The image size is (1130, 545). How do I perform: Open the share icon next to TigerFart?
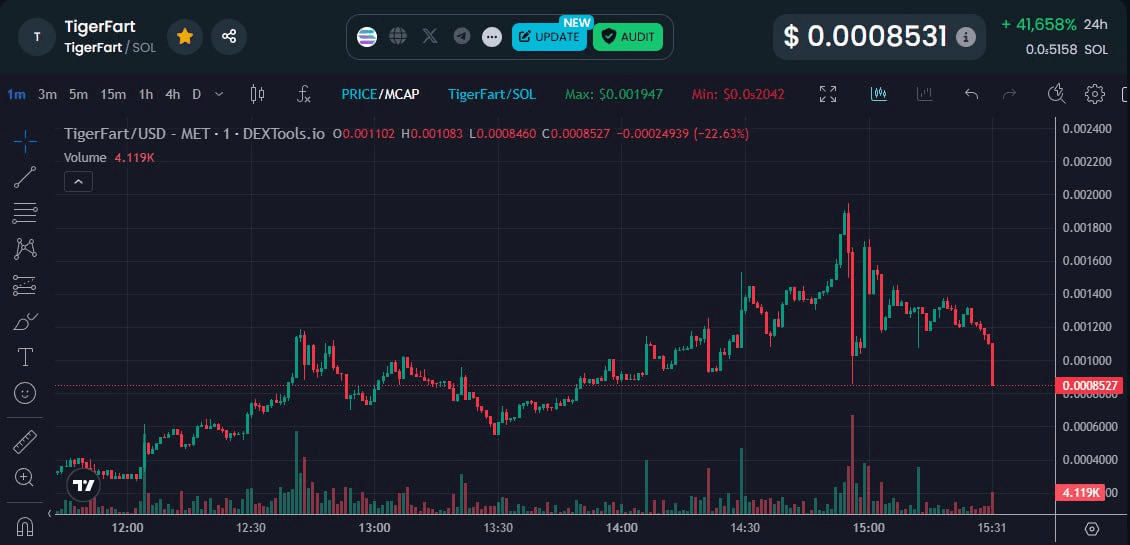(x=229, y=36)
